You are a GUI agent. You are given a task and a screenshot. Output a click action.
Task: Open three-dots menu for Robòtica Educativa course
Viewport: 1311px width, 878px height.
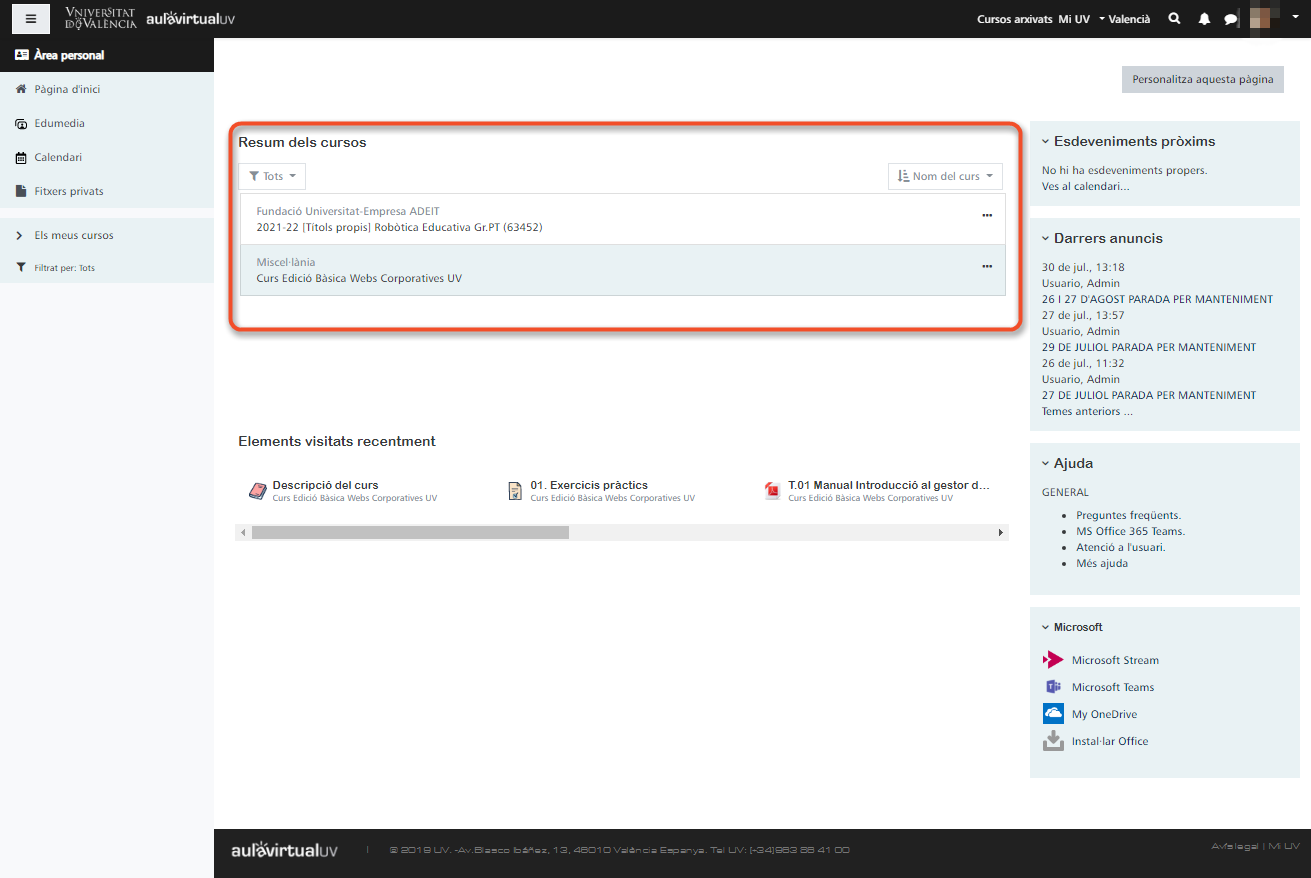(987, 215)
